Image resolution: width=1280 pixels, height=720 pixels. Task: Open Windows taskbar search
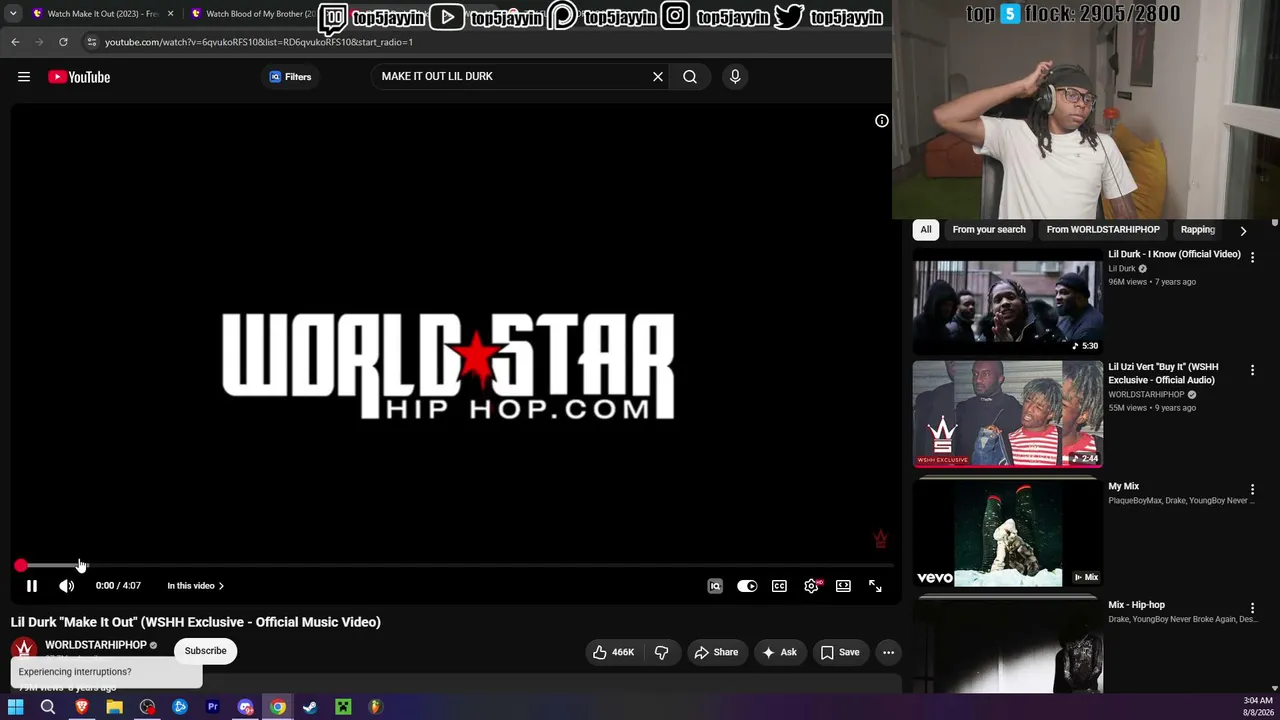point(48,708)
